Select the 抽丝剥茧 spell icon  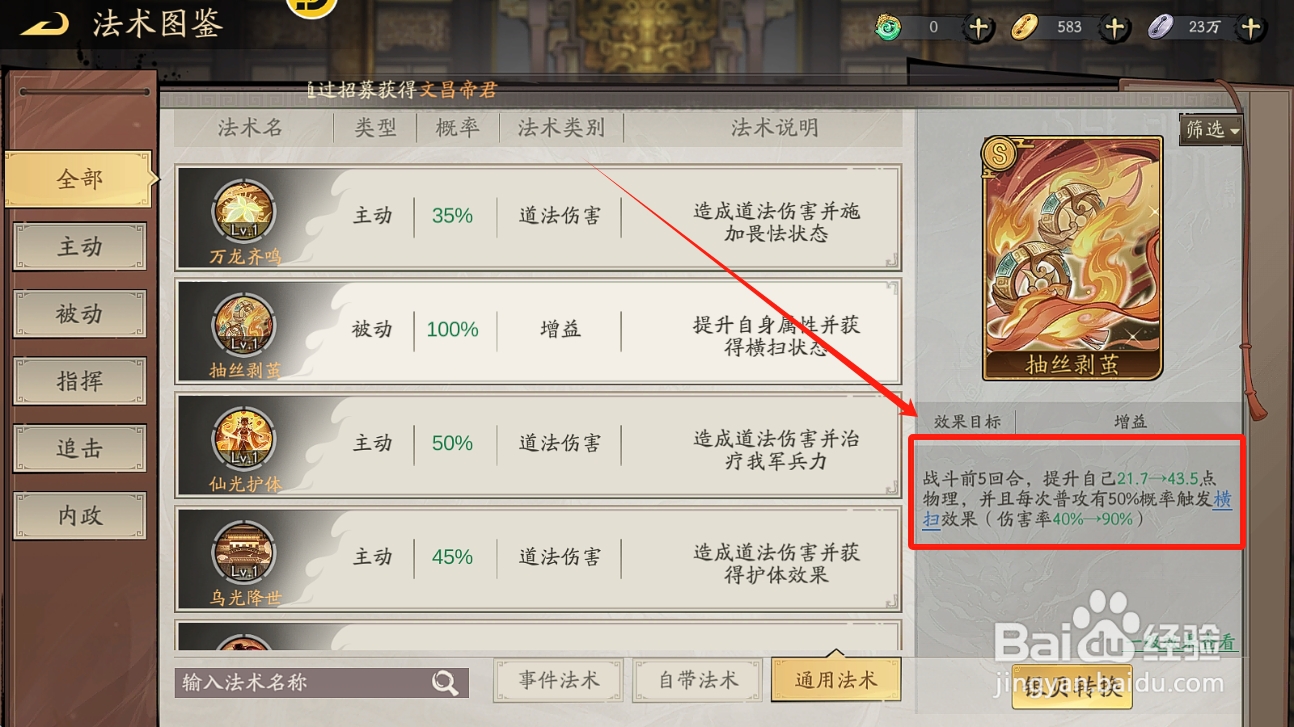pyautogui.click(x=245, y=328)
